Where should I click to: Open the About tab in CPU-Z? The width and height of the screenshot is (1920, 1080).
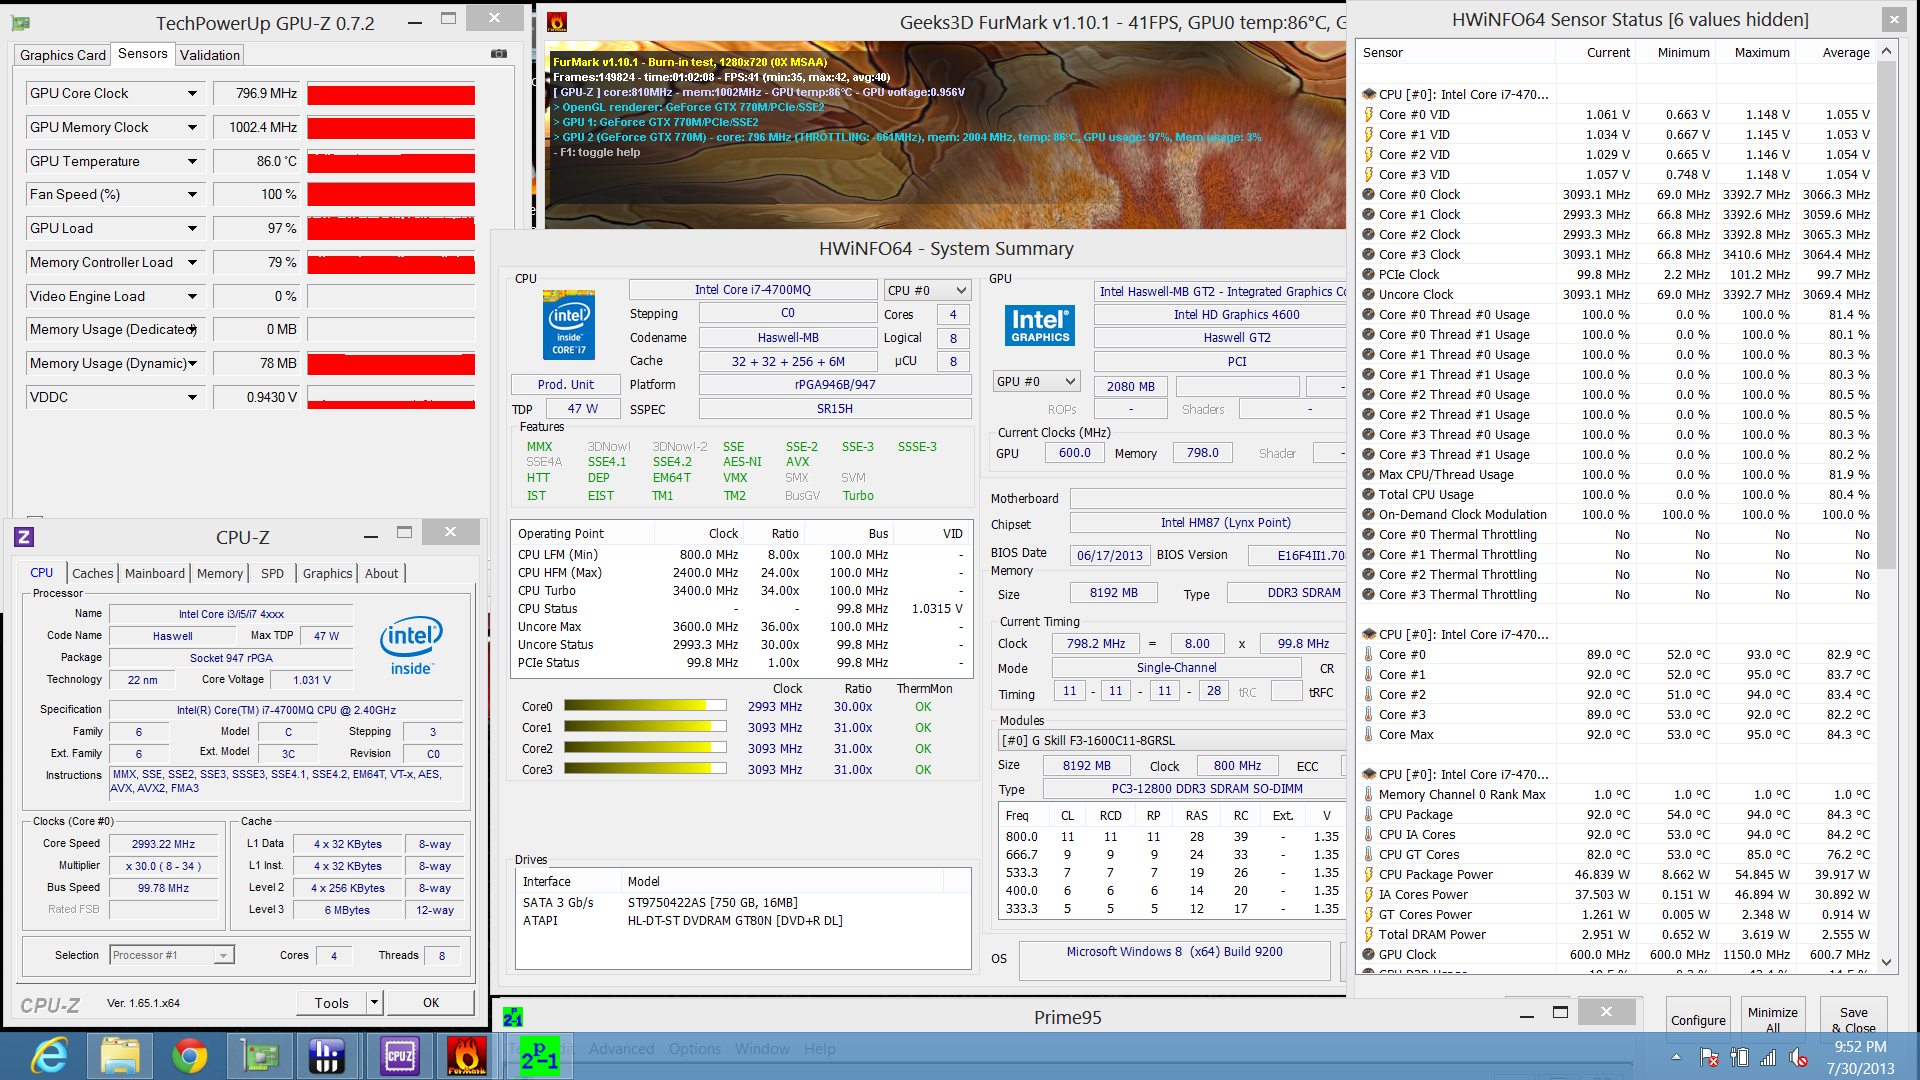coord(381,573)
